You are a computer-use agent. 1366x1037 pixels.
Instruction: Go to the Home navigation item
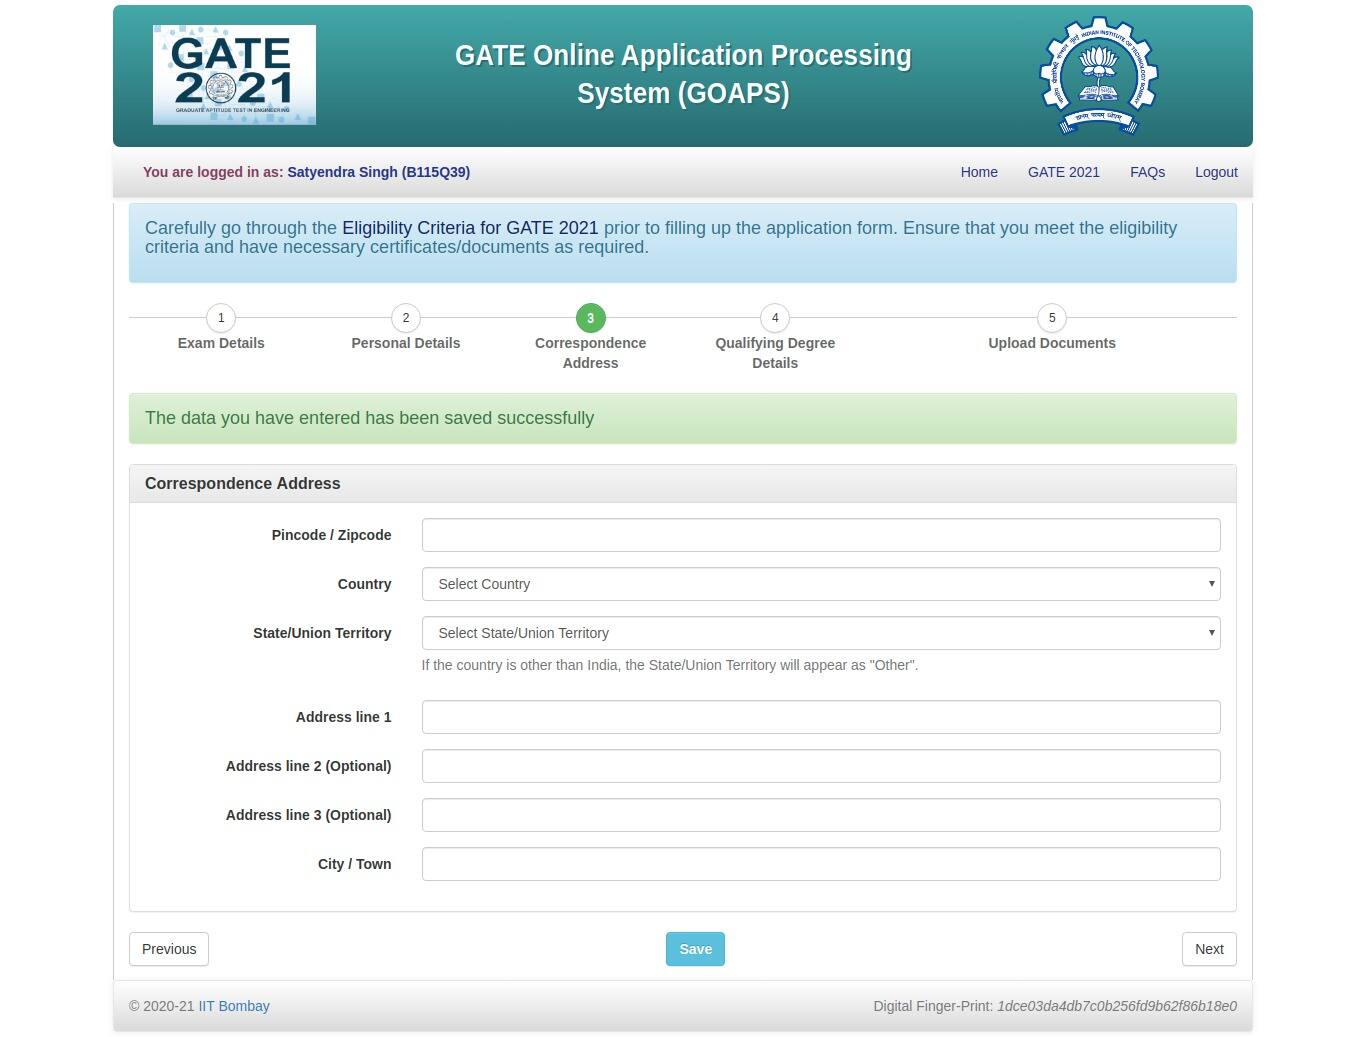tap(978, 172)
